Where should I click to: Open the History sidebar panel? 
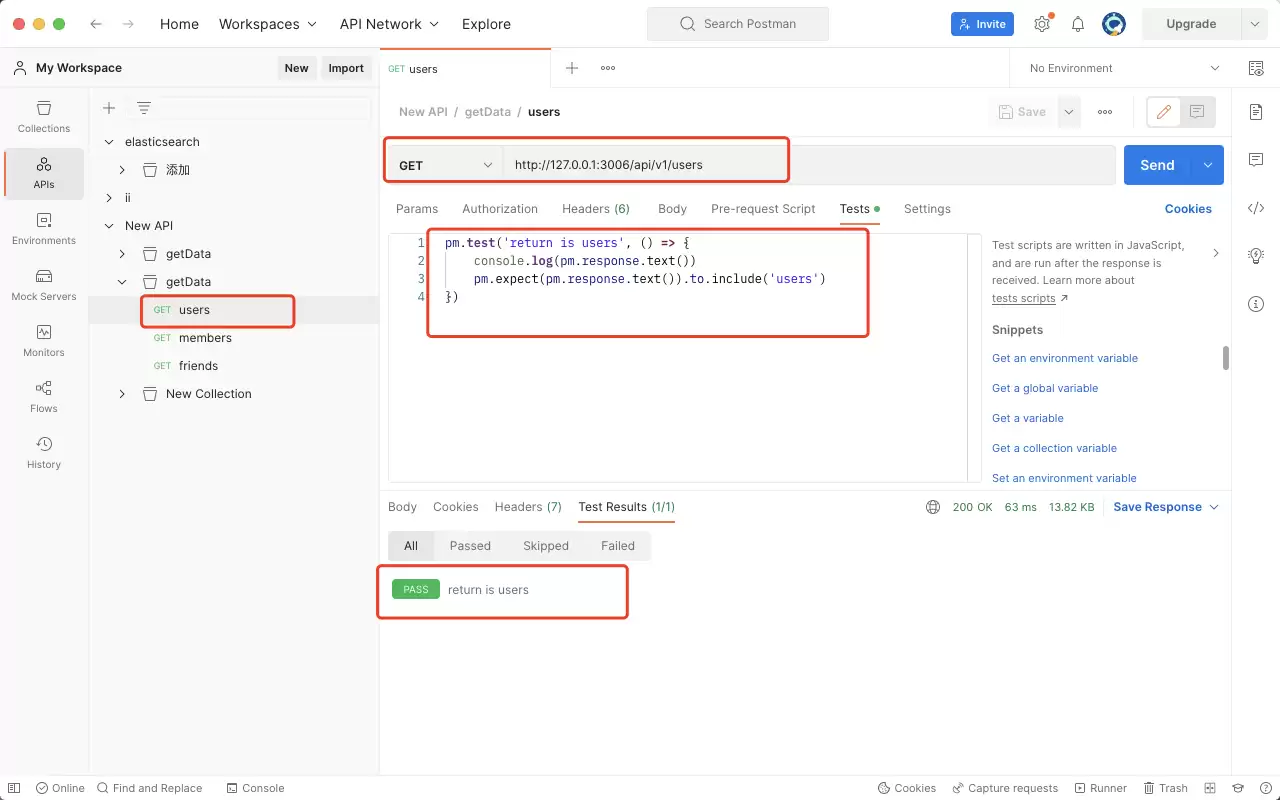44,453
